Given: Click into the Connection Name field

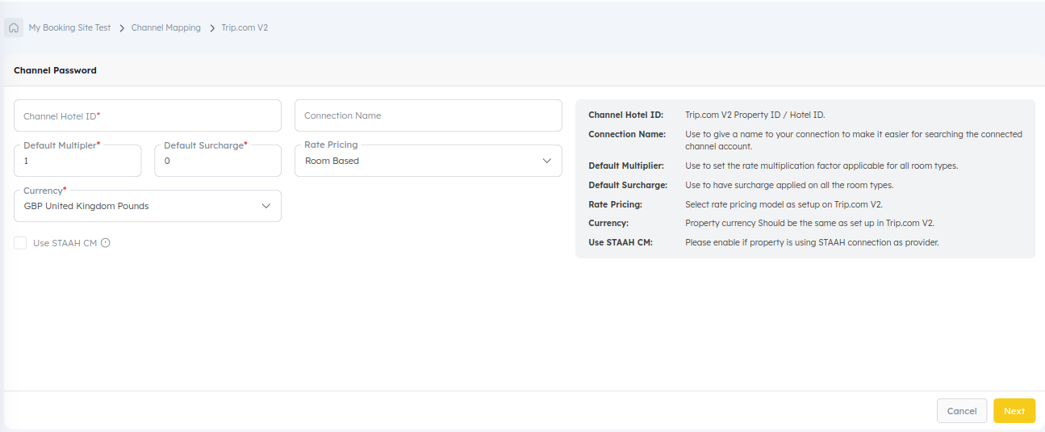Looking at the screenshot, I should pos(428,116).
